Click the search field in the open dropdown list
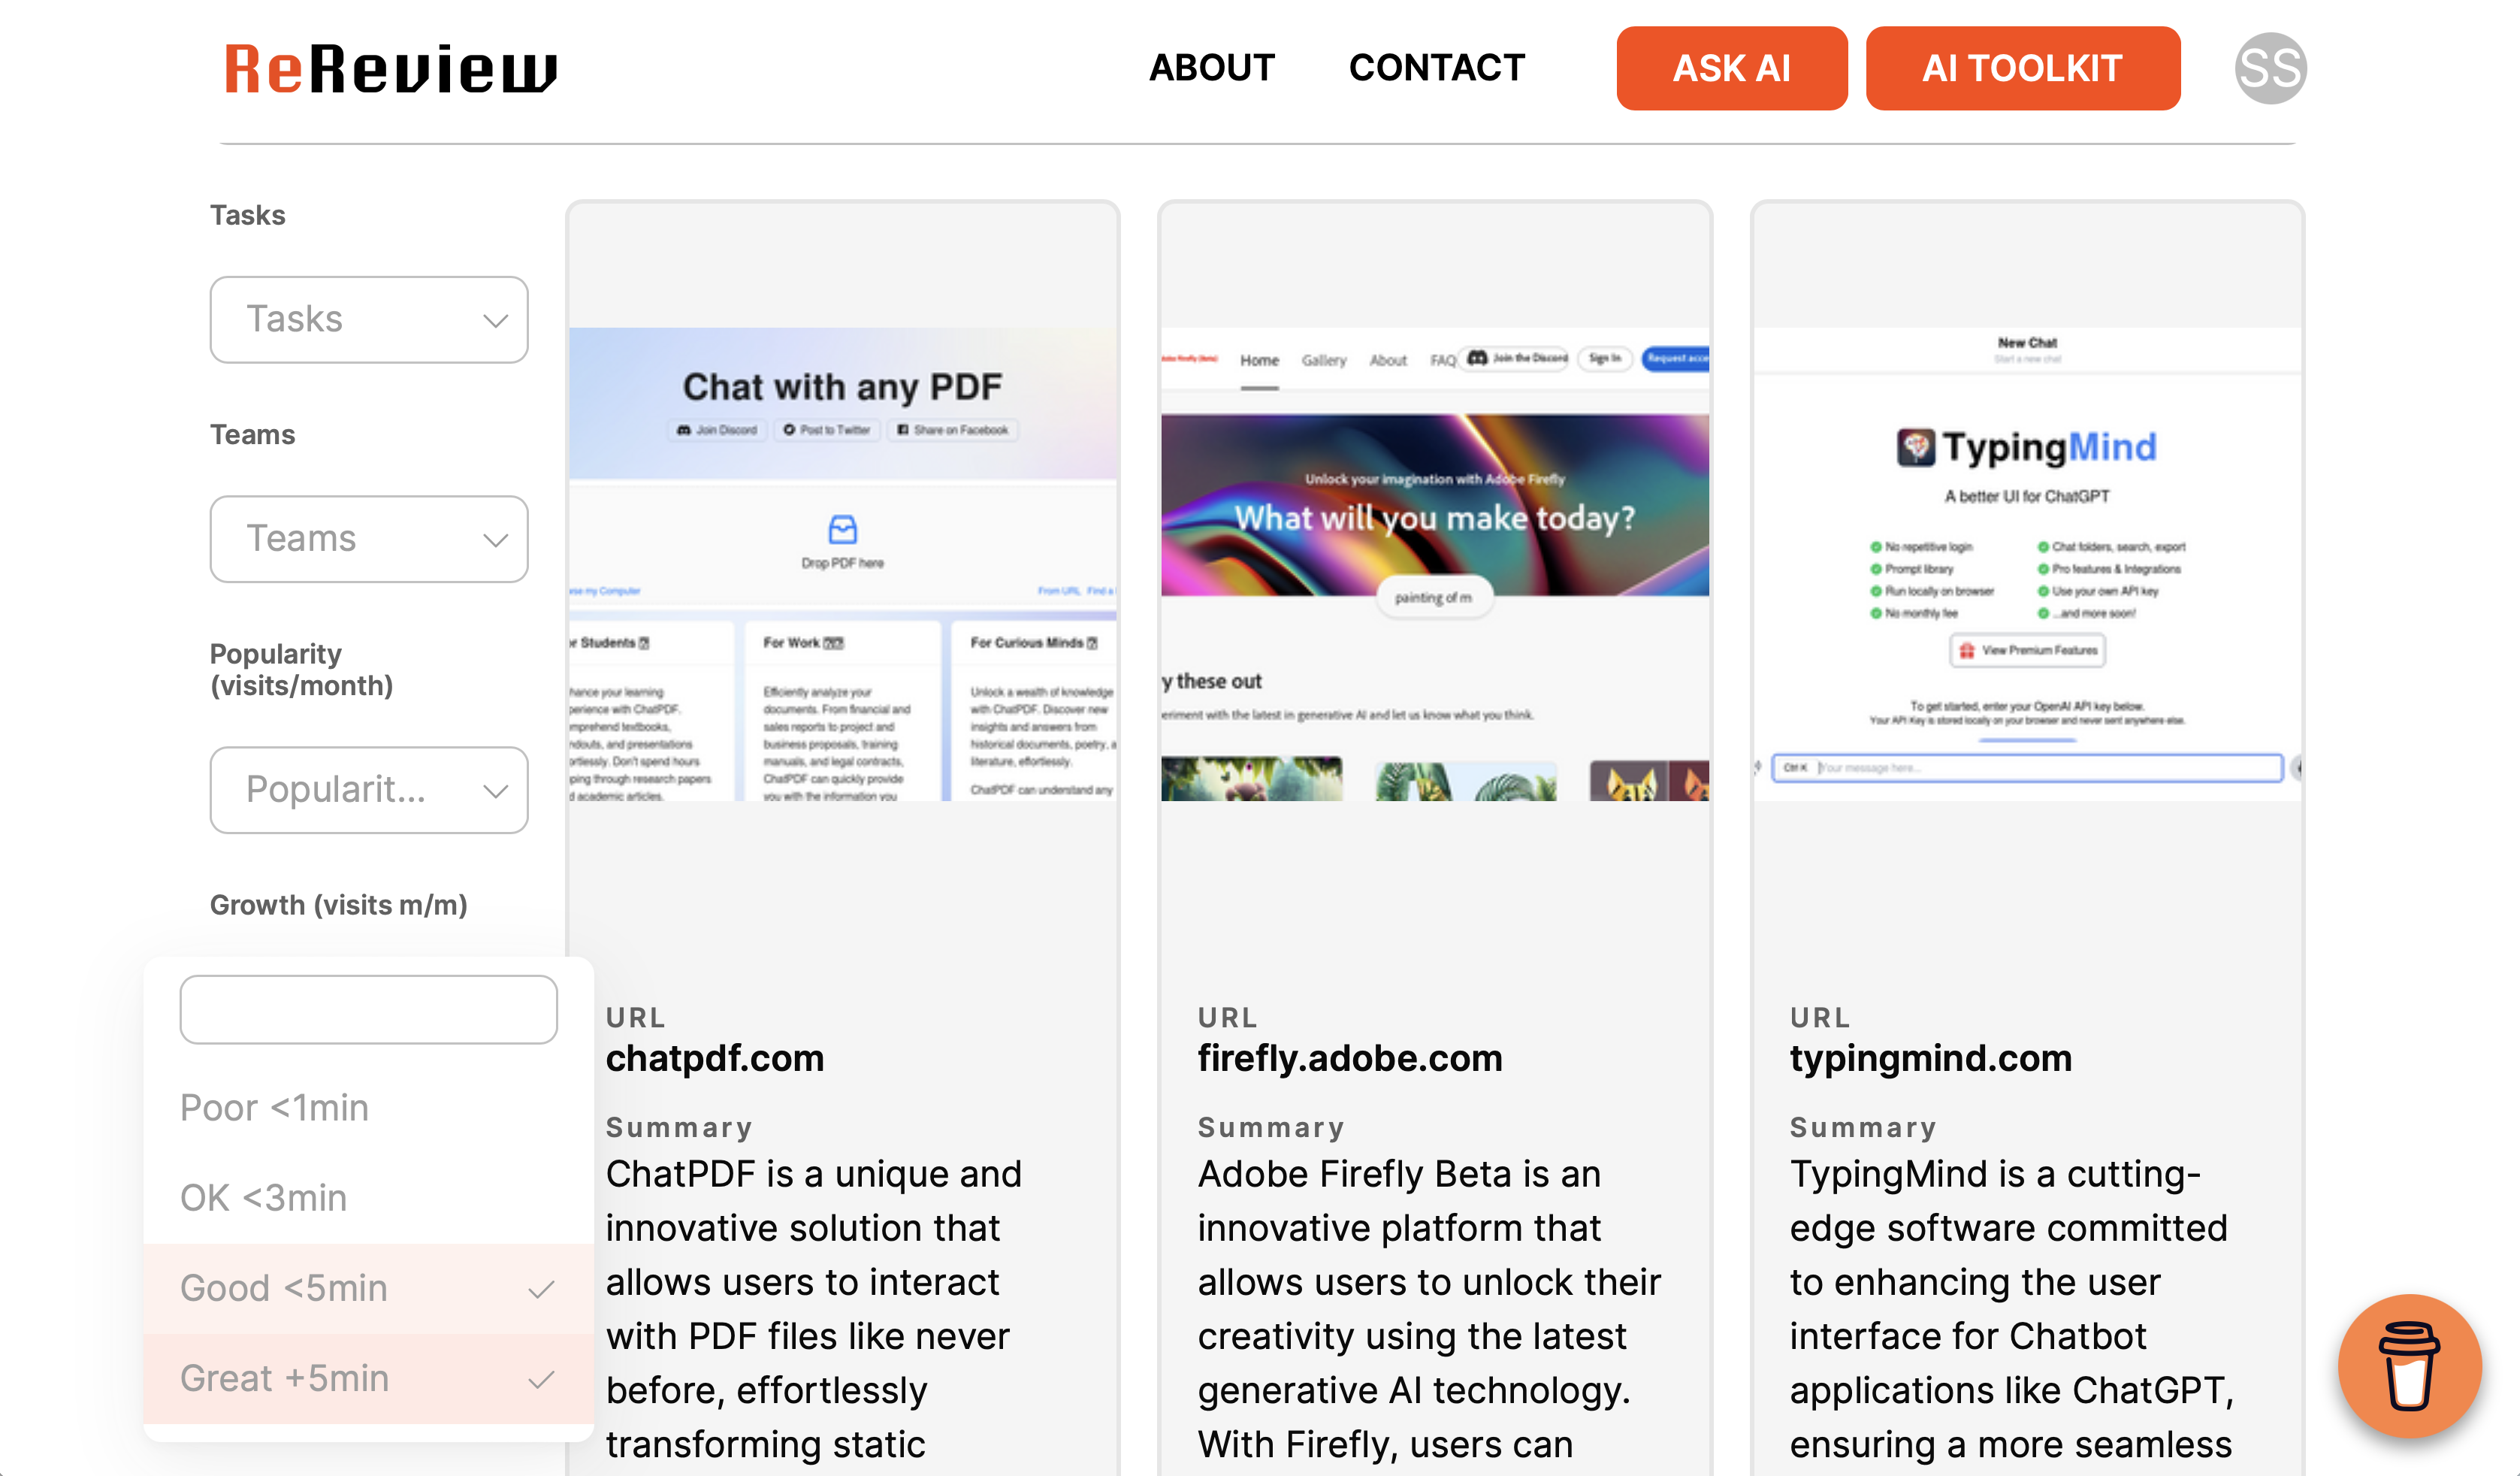2520x1476 pixels. point(369,1009)
